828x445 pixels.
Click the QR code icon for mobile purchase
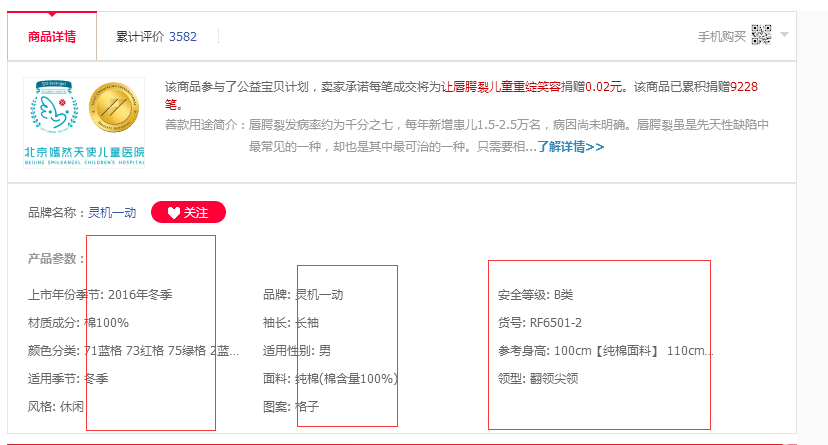(x=762, y=35)
